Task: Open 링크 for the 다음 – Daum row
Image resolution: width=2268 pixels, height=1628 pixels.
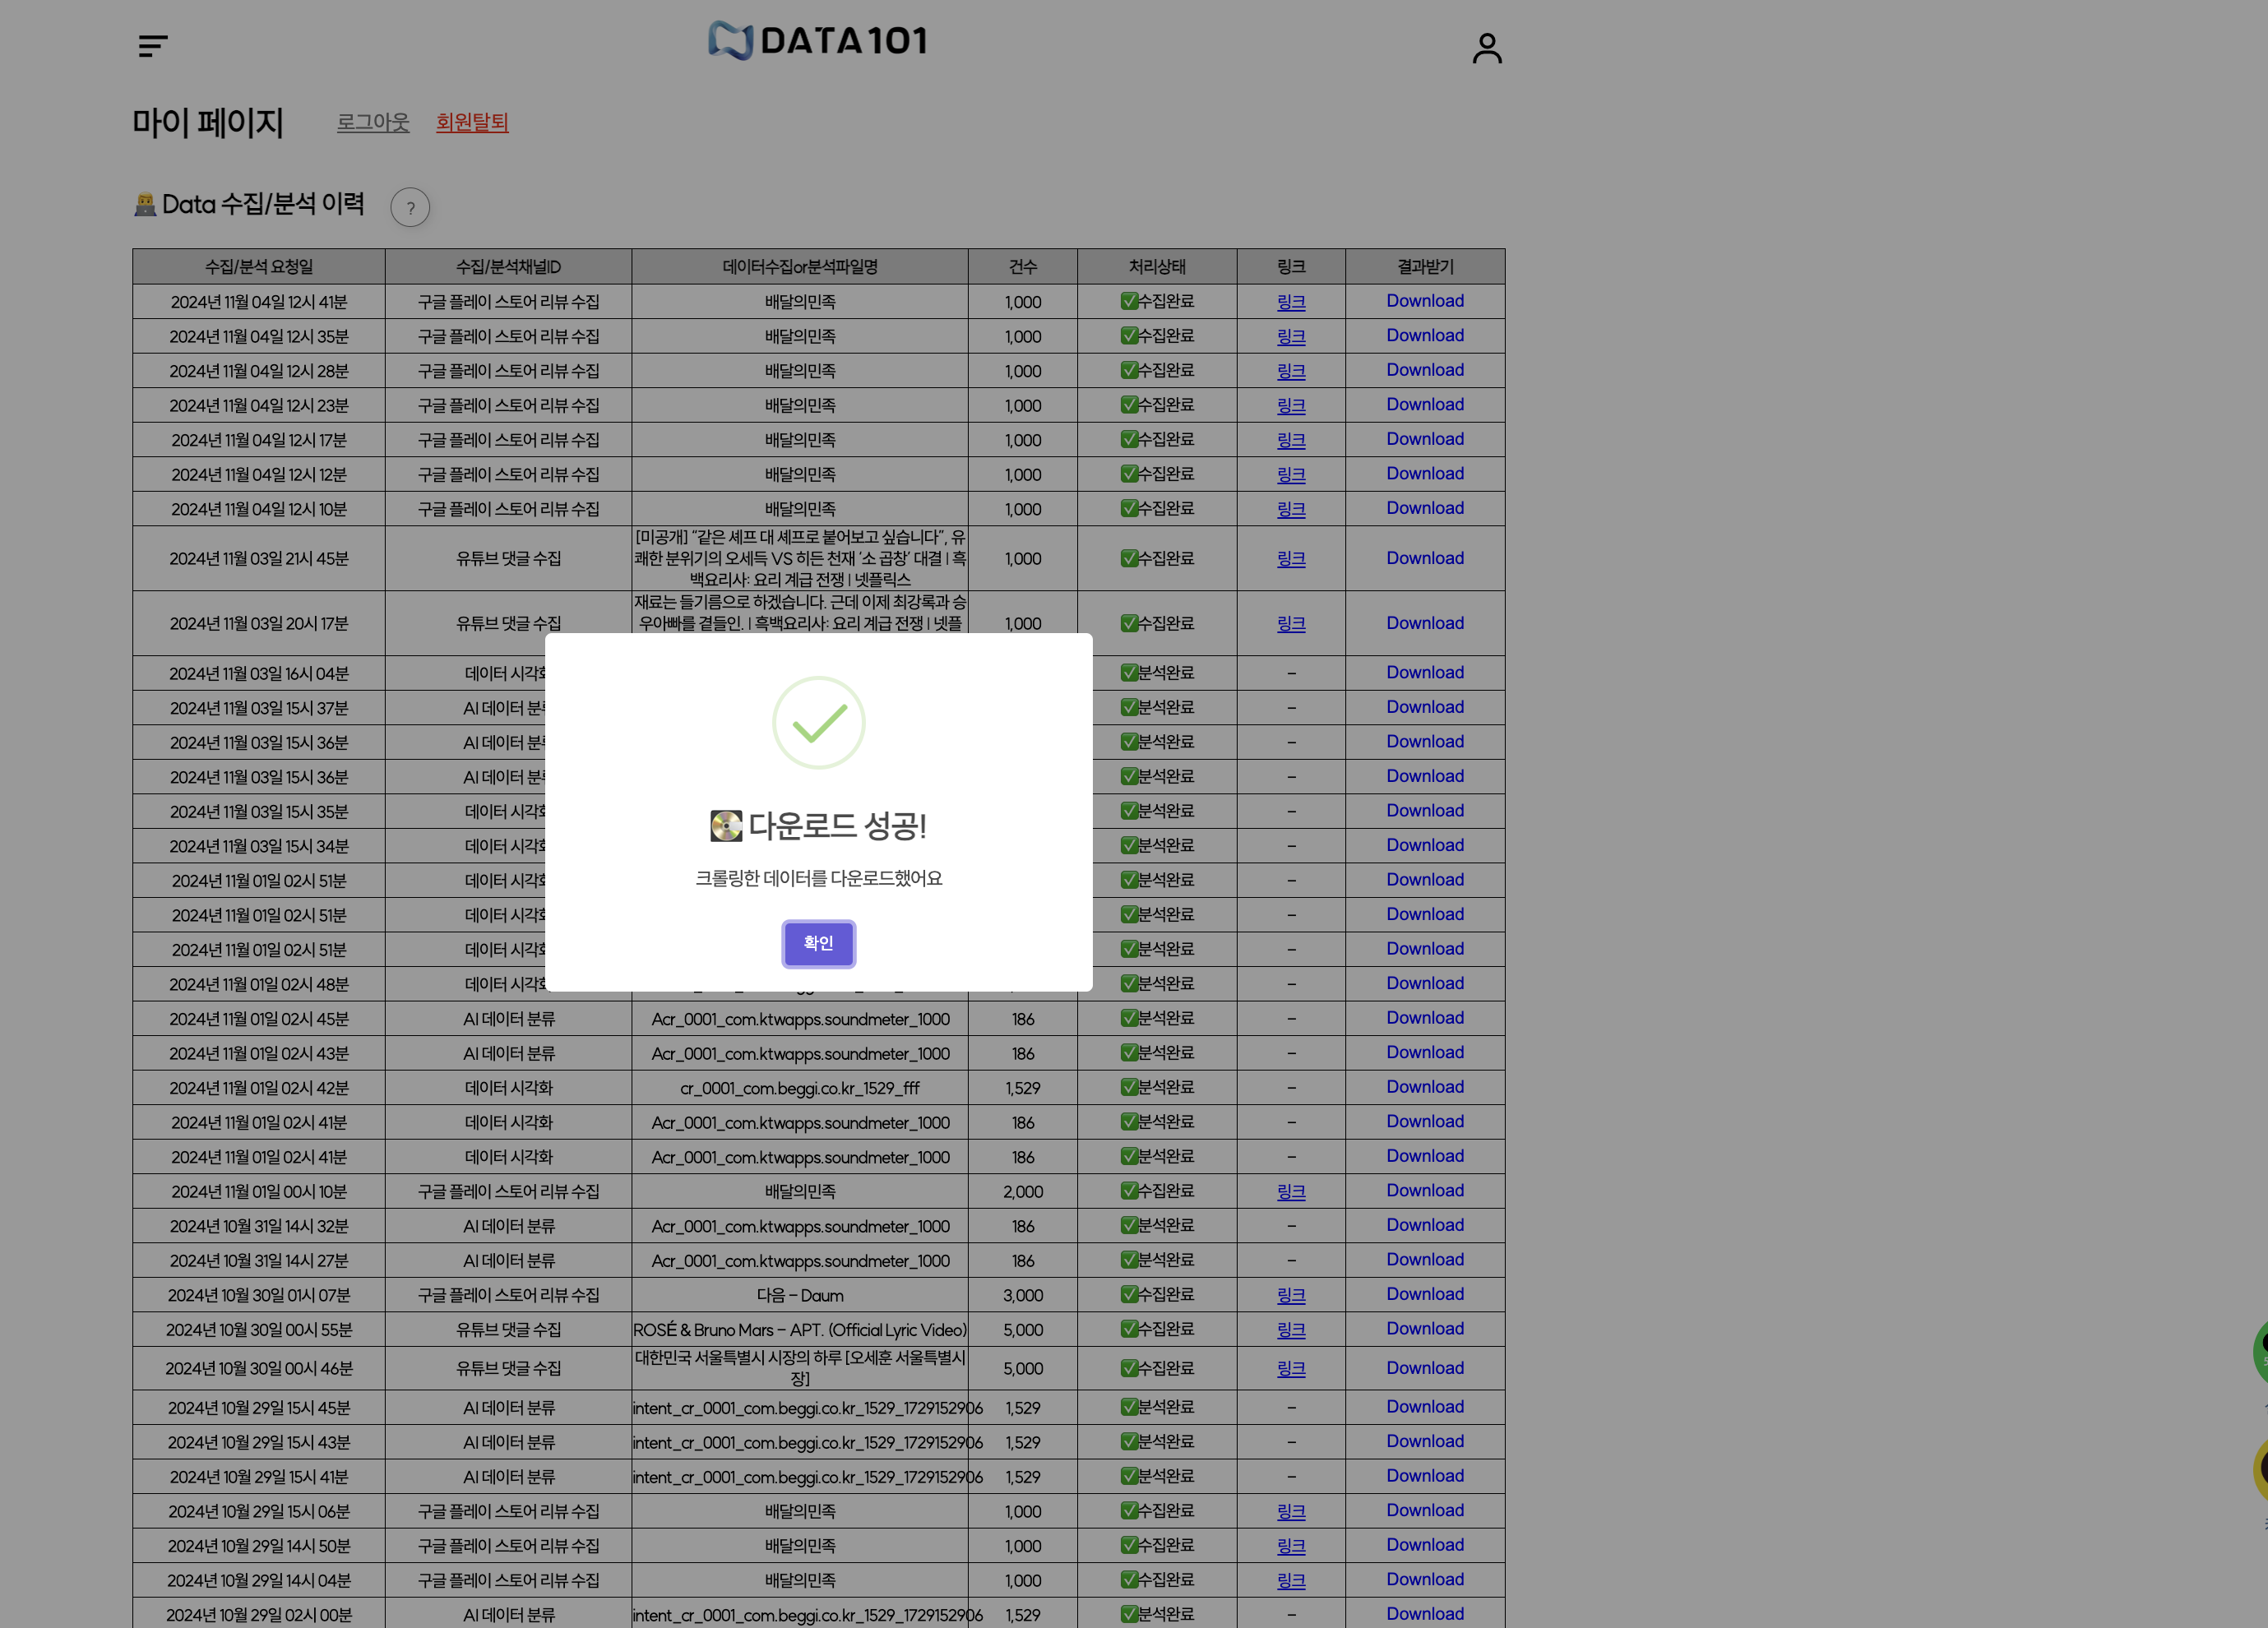Action: 1290,1295
